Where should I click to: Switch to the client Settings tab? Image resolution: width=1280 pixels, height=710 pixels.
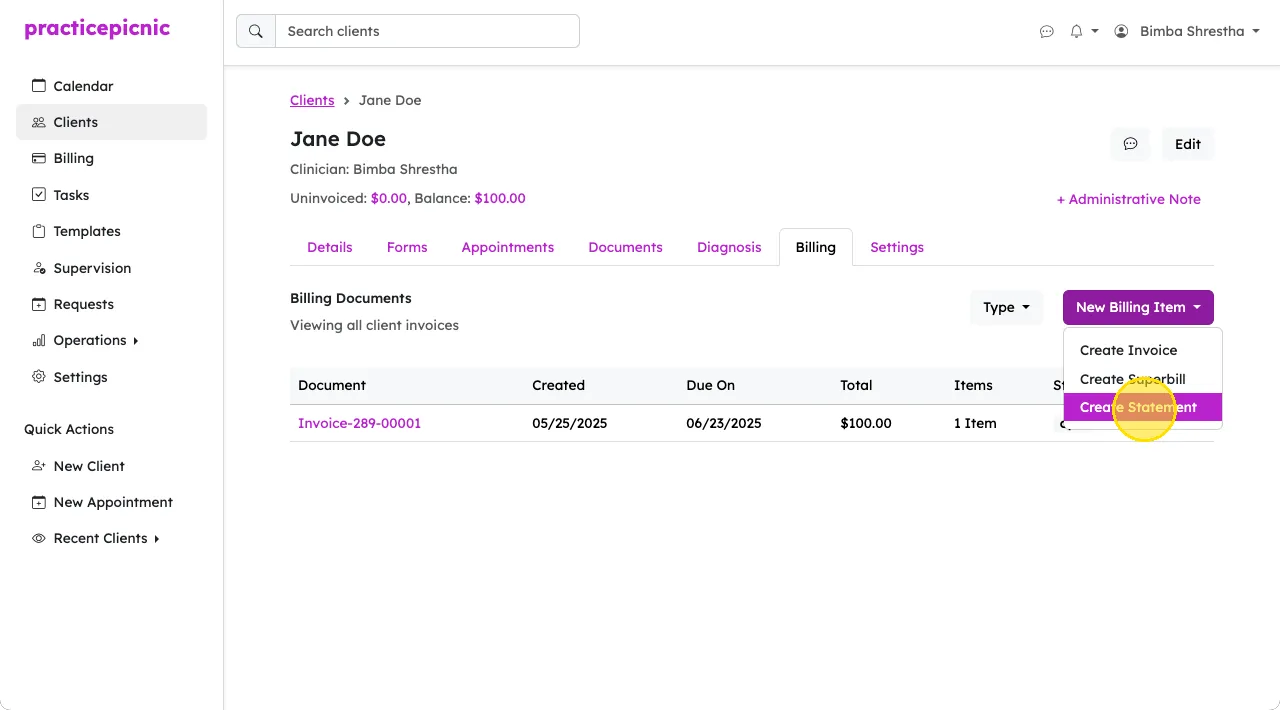coord(897,247)
